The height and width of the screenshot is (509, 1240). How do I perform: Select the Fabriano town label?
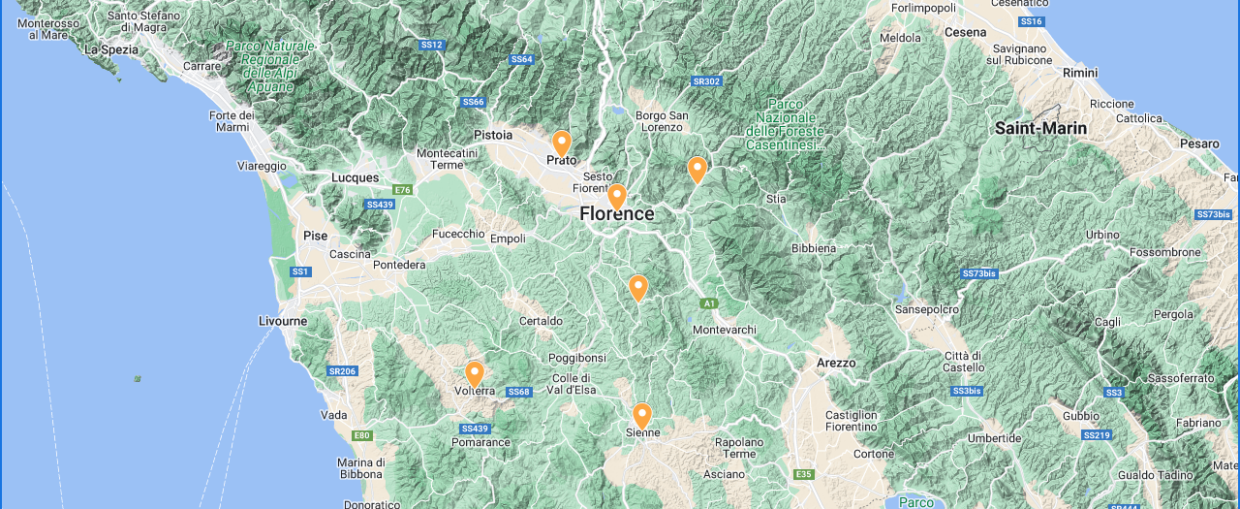tap(1199, 423)
